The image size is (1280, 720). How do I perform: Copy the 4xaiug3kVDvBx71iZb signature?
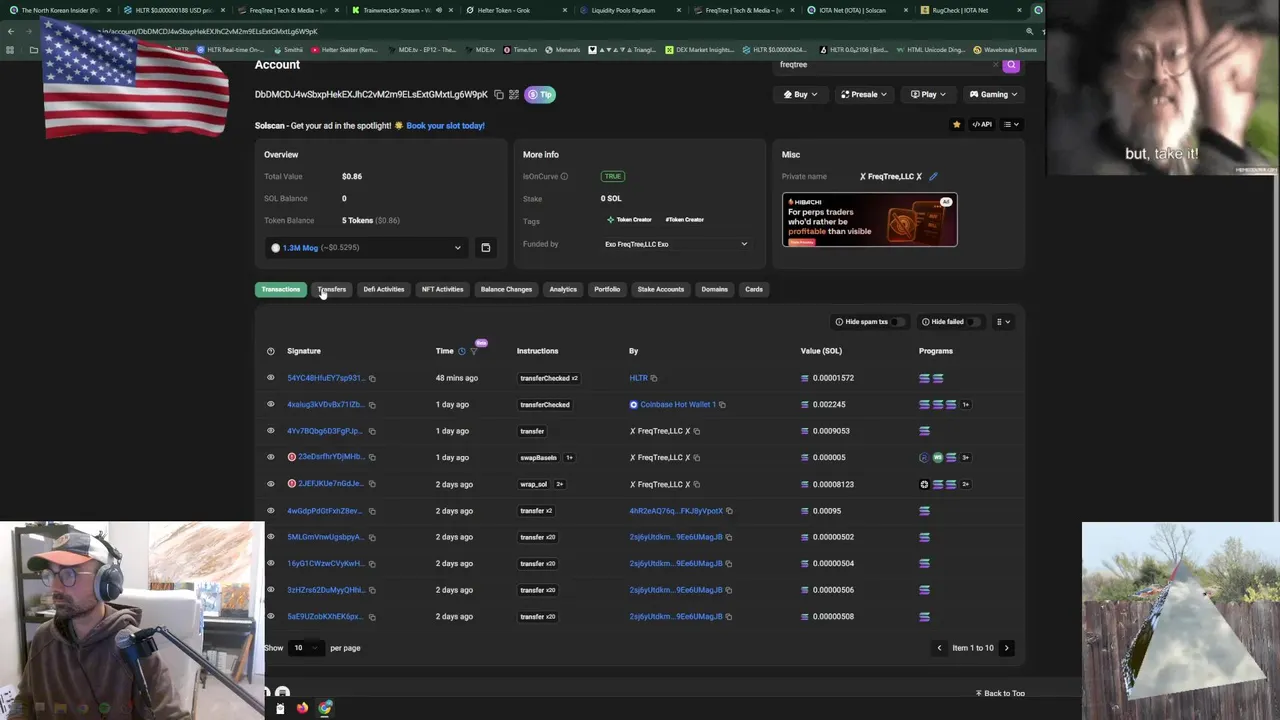(x=372, y=405)
